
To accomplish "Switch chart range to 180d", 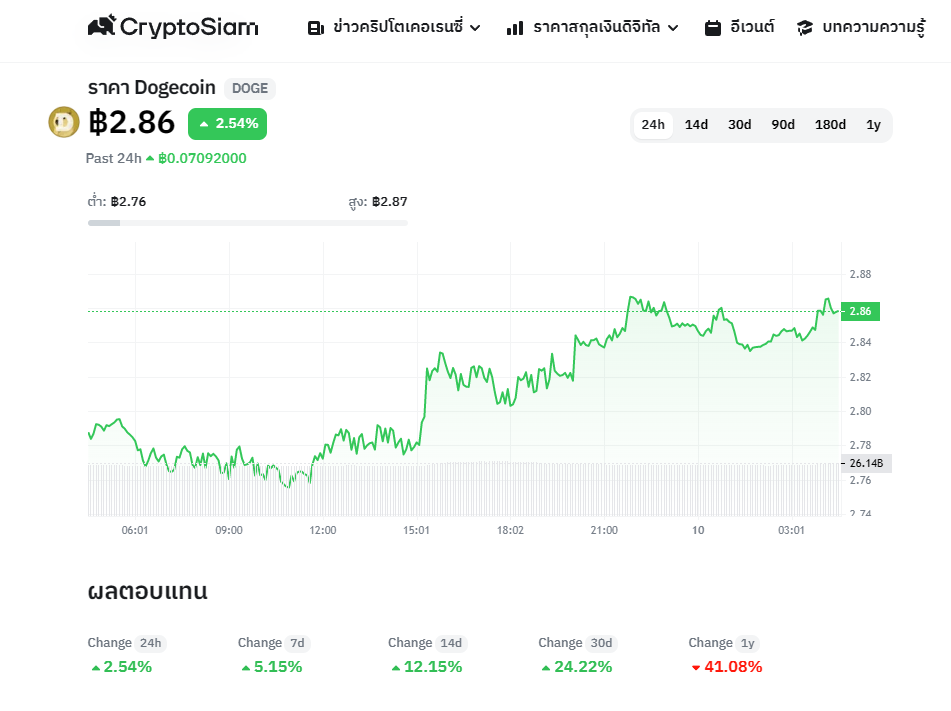I will (x=830, y=125).
